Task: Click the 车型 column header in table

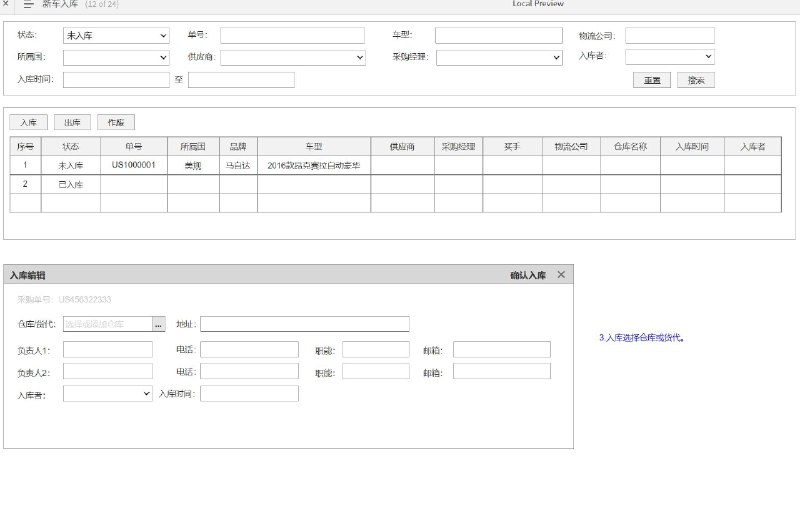Action: 314,146
